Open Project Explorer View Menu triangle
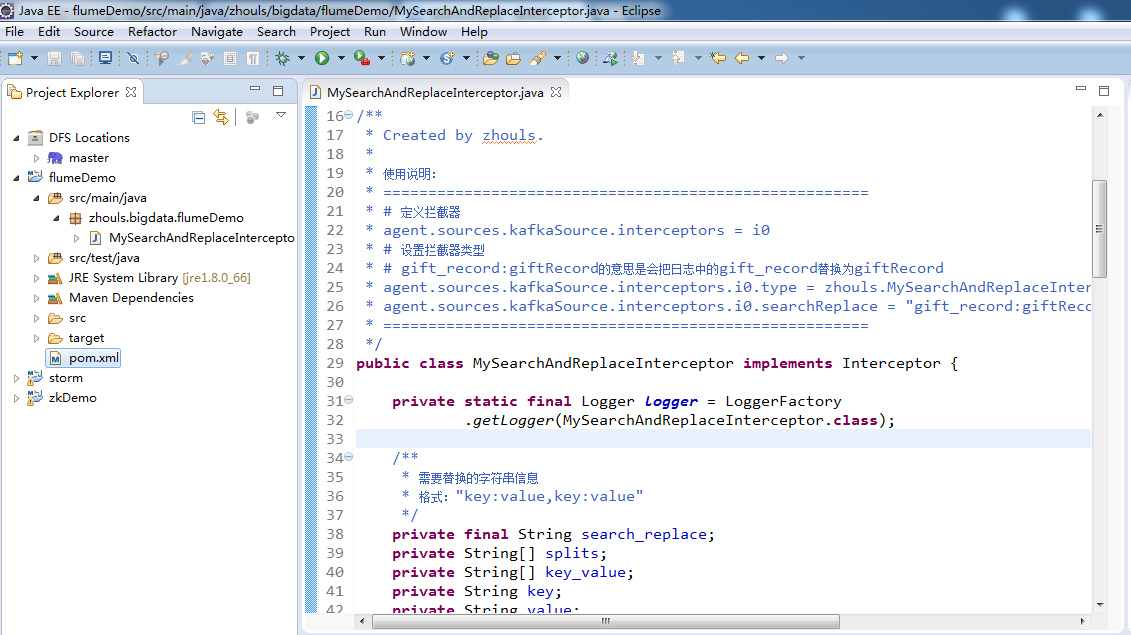This screenshot has height=635, width=1131. (x=281, y=115)
